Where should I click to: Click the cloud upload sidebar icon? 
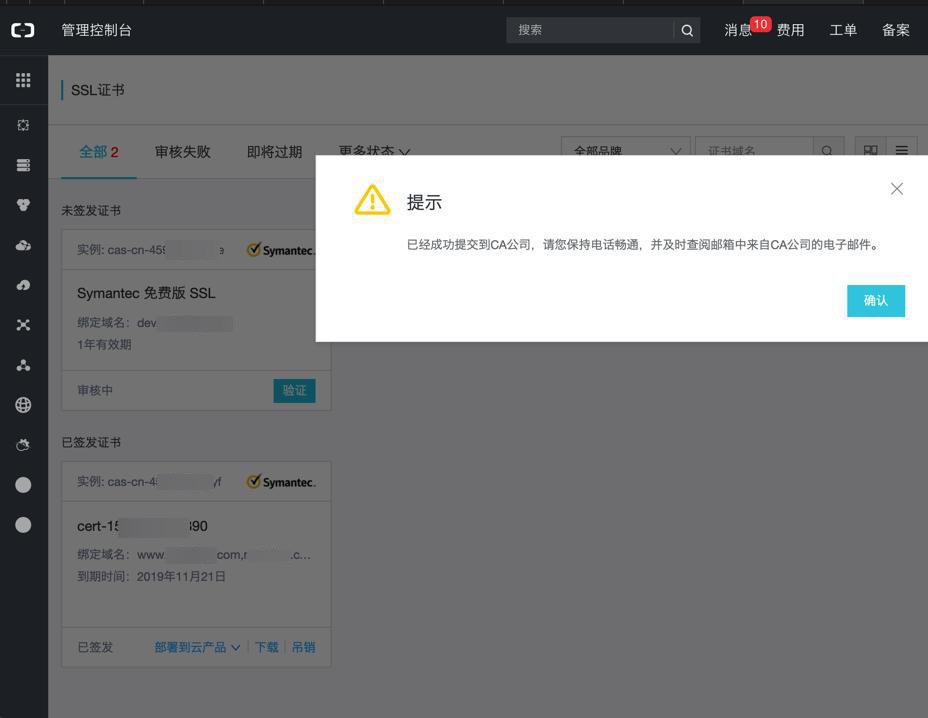[23, 285]
